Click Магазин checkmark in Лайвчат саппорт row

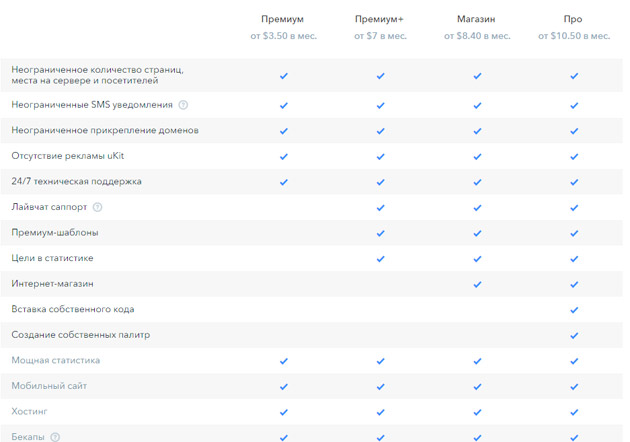(477, 207)
